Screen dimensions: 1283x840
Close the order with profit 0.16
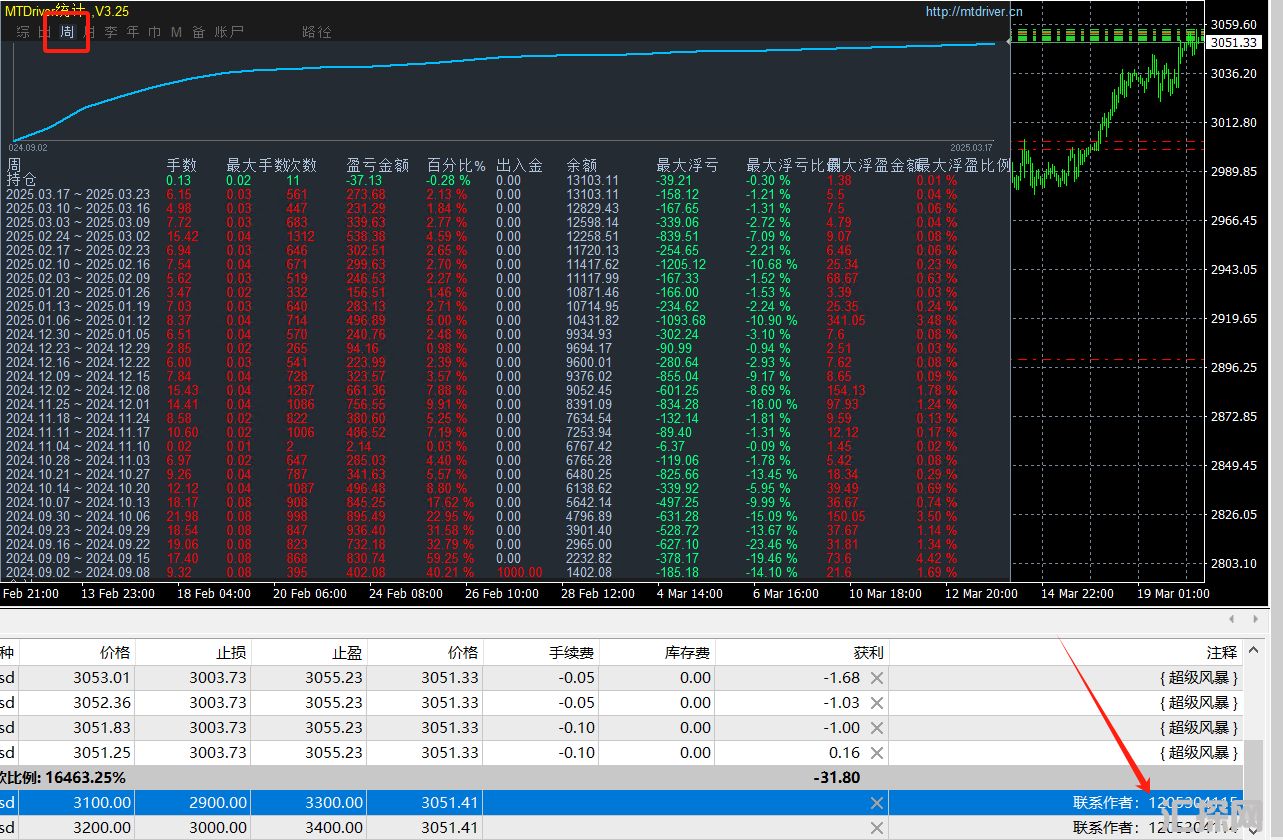pyautogui.click(x=876, y=753)
